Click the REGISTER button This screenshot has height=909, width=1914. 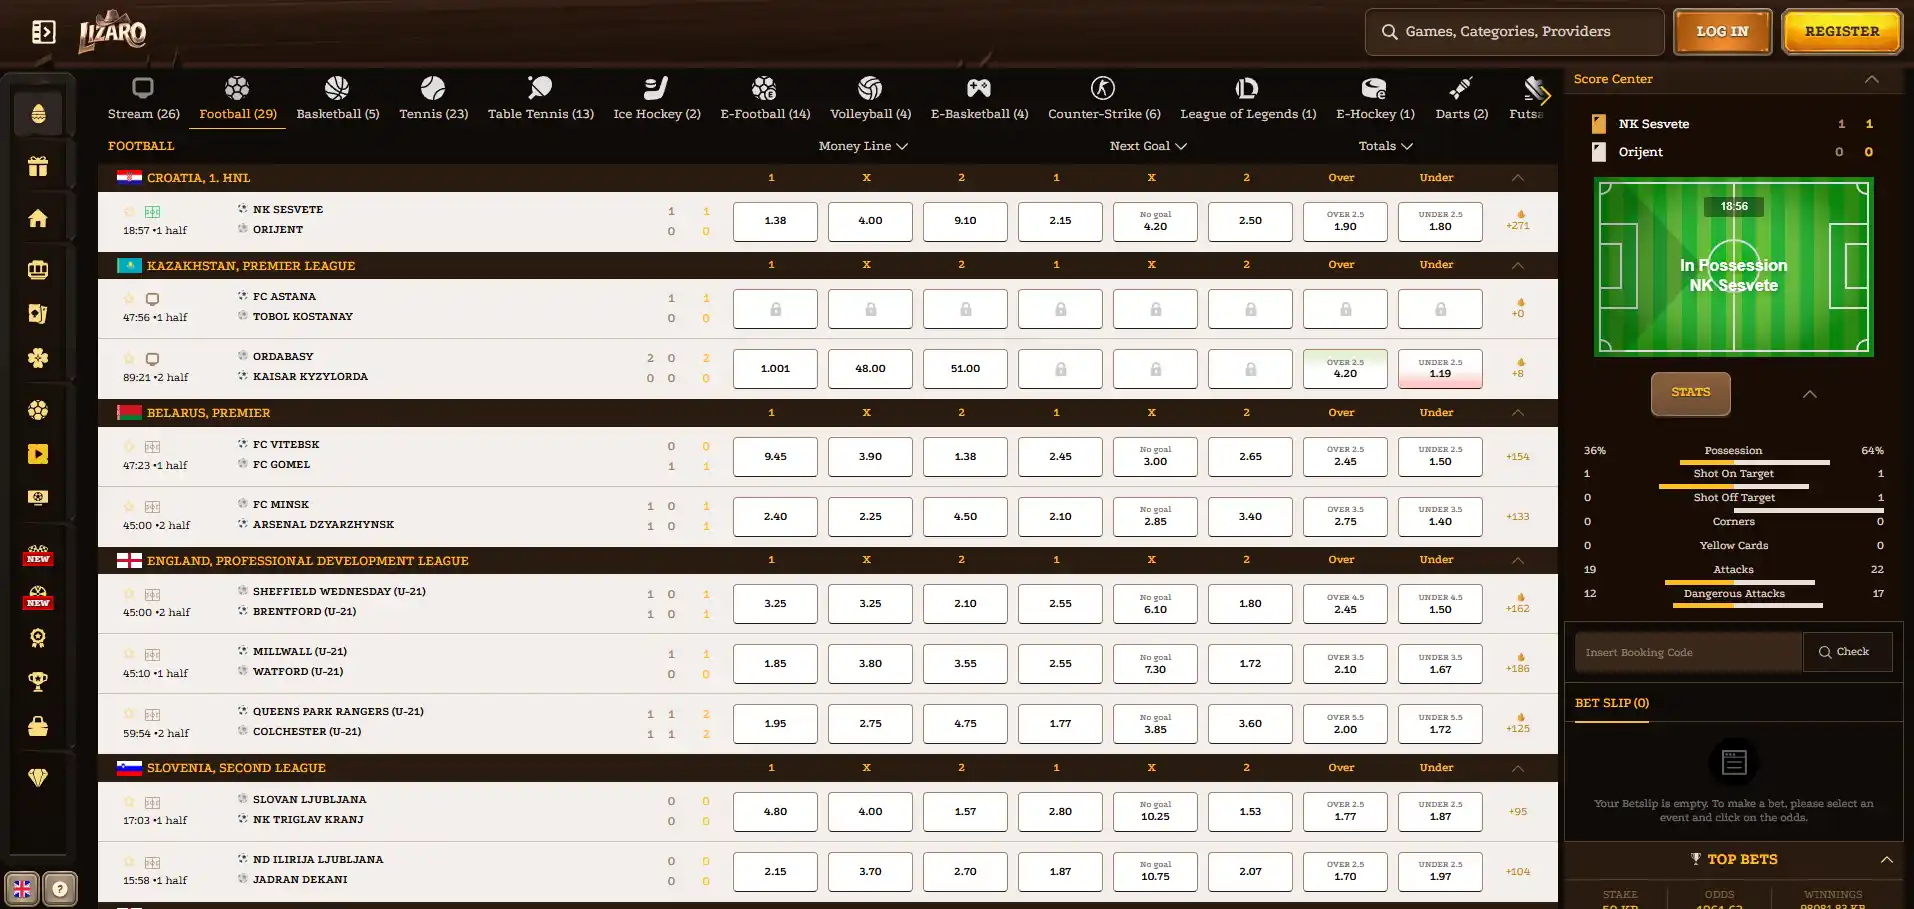[x=1842, y=32]
